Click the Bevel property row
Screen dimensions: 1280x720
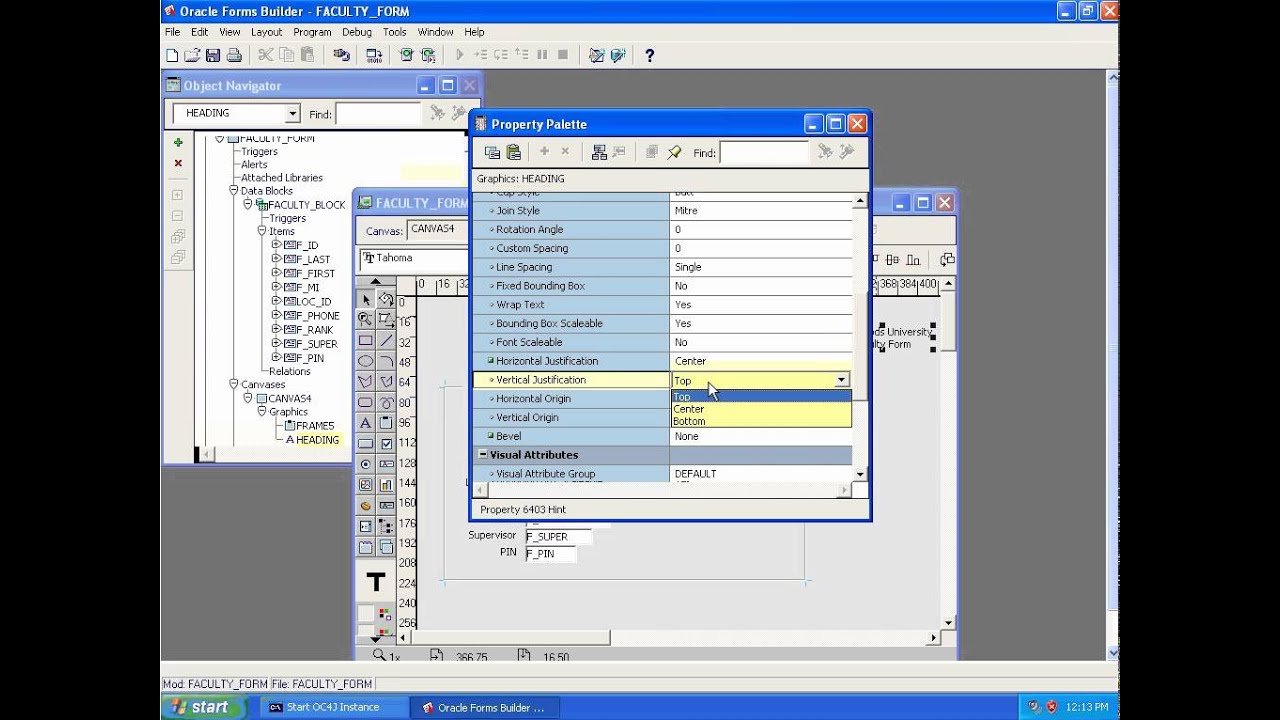pos(662,436)
